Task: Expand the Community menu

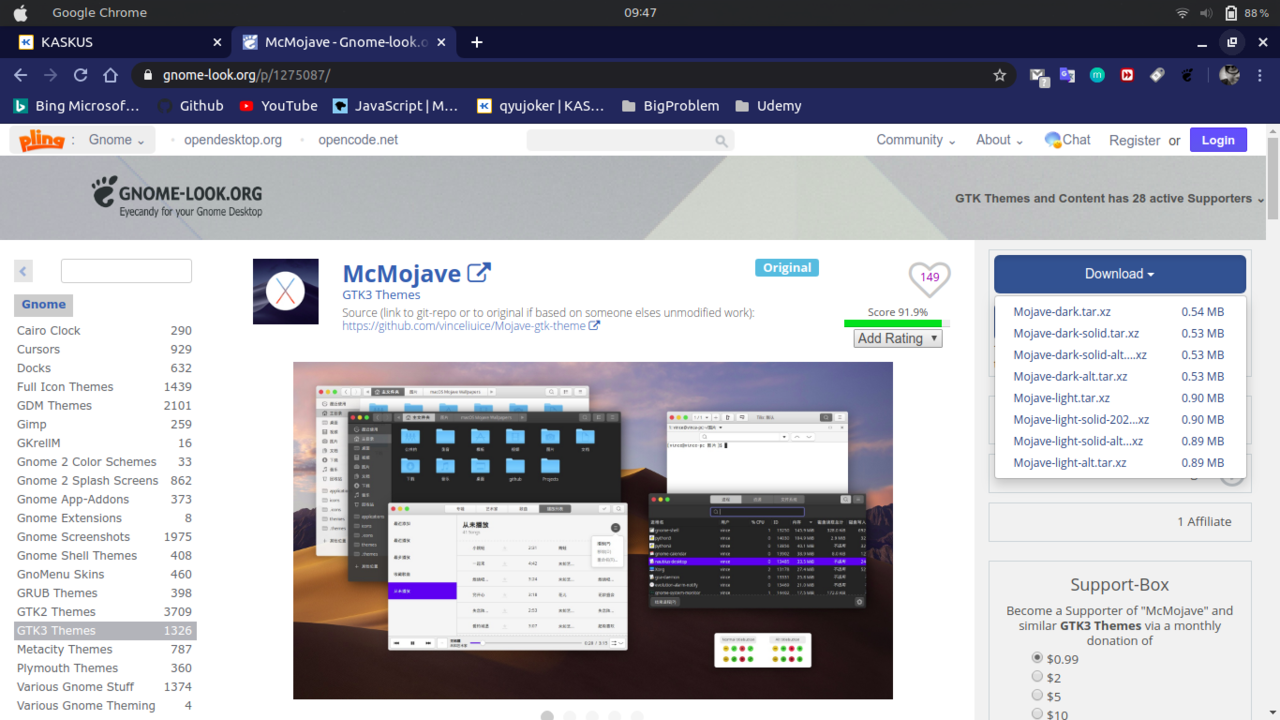Action: (x=916, y=140)
